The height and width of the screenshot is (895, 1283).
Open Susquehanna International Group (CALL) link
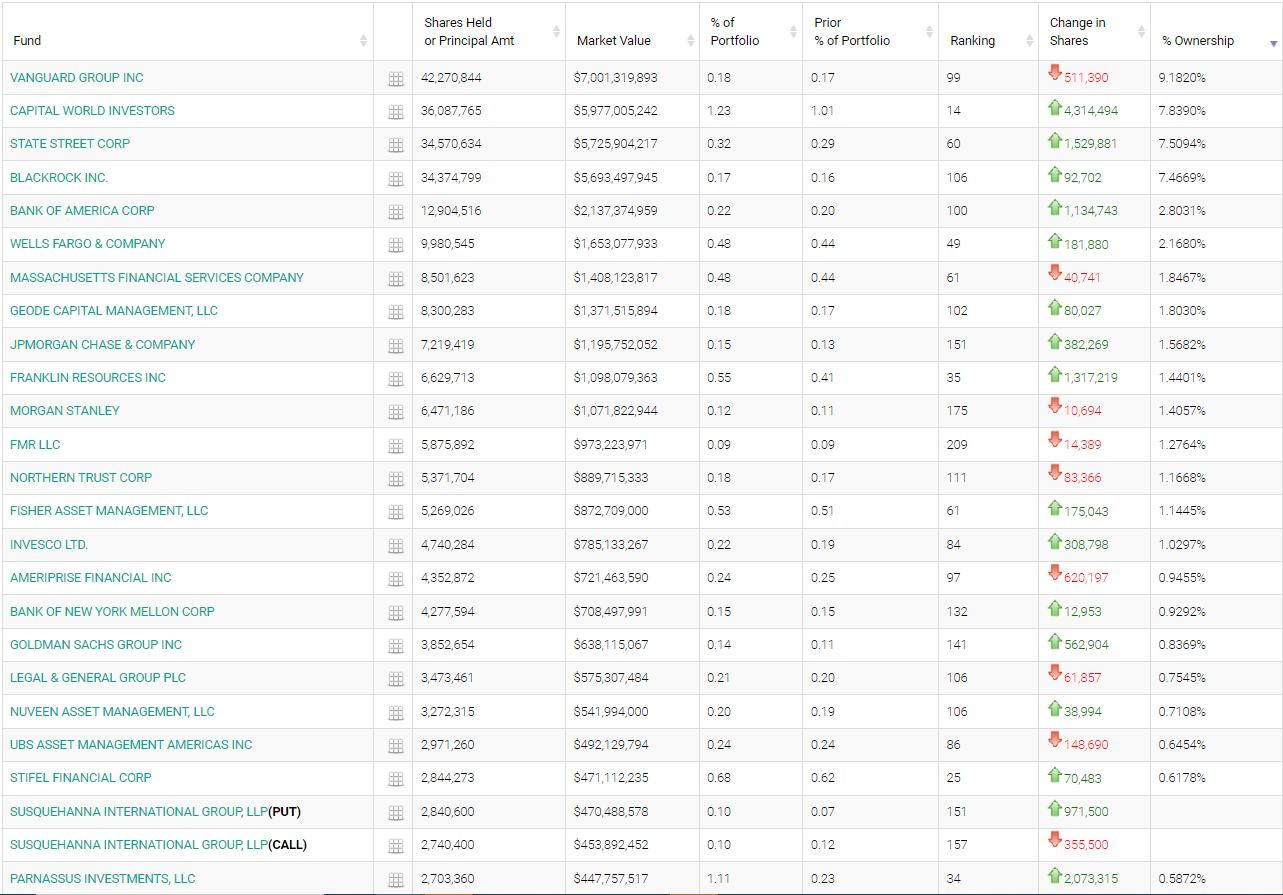pos(159,844)
